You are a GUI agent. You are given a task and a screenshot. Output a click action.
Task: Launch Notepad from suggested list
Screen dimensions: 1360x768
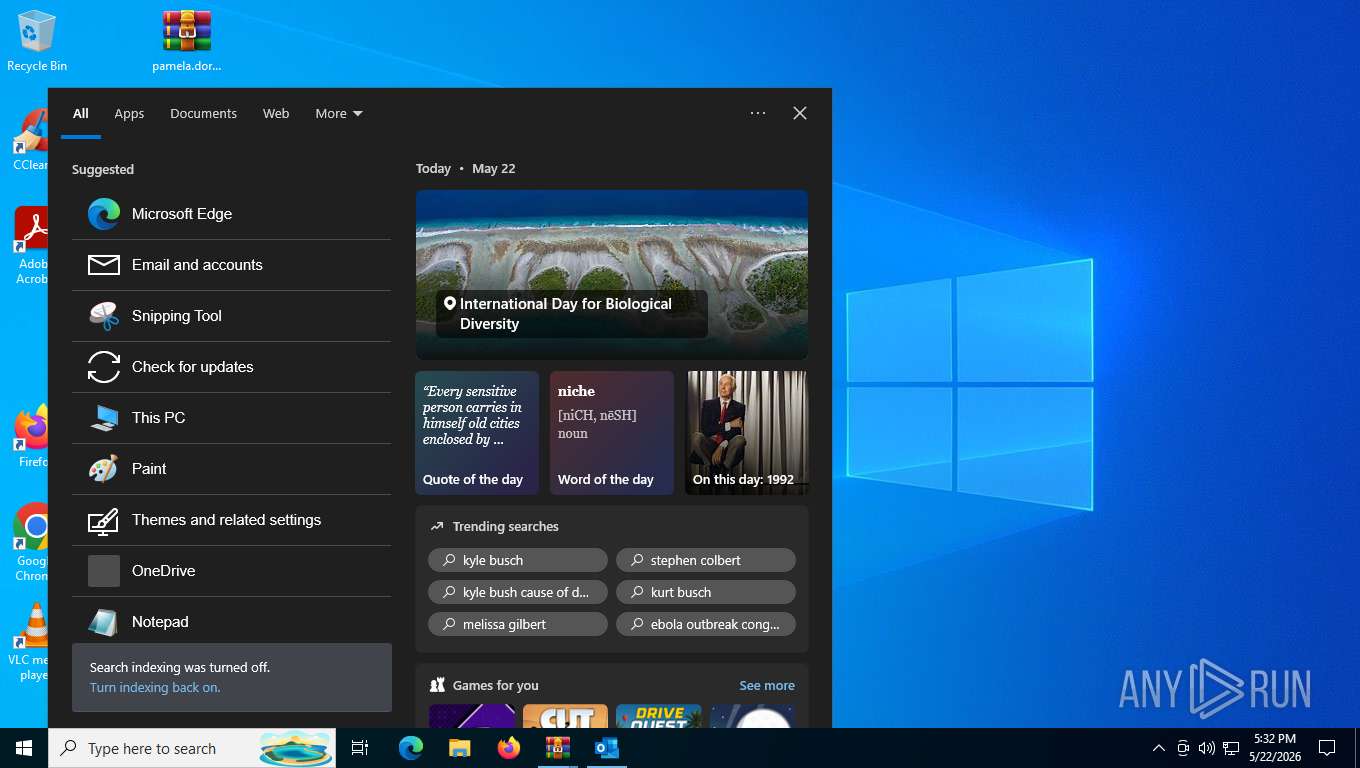point(231,622)
